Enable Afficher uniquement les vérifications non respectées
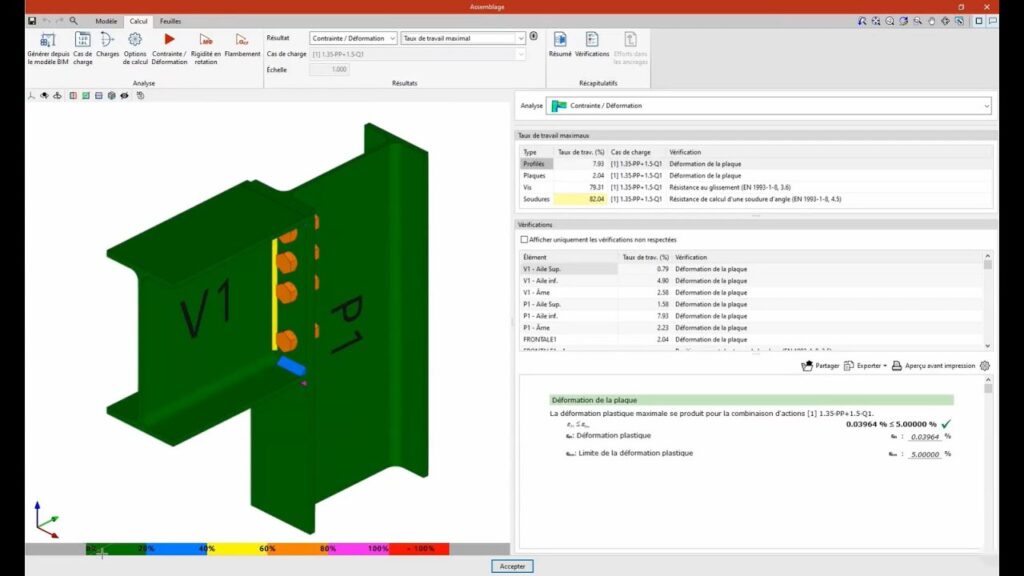This screenshot has height=576, width=1024. (524, 240)
